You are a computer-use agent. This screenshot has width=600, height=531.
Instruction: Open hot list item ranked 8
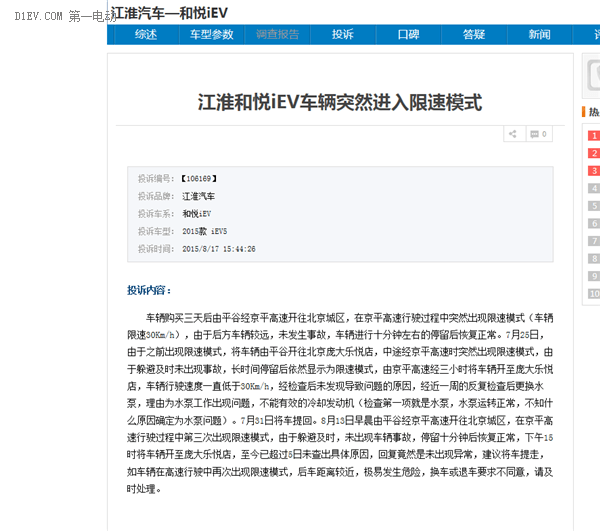pos(594,259)
